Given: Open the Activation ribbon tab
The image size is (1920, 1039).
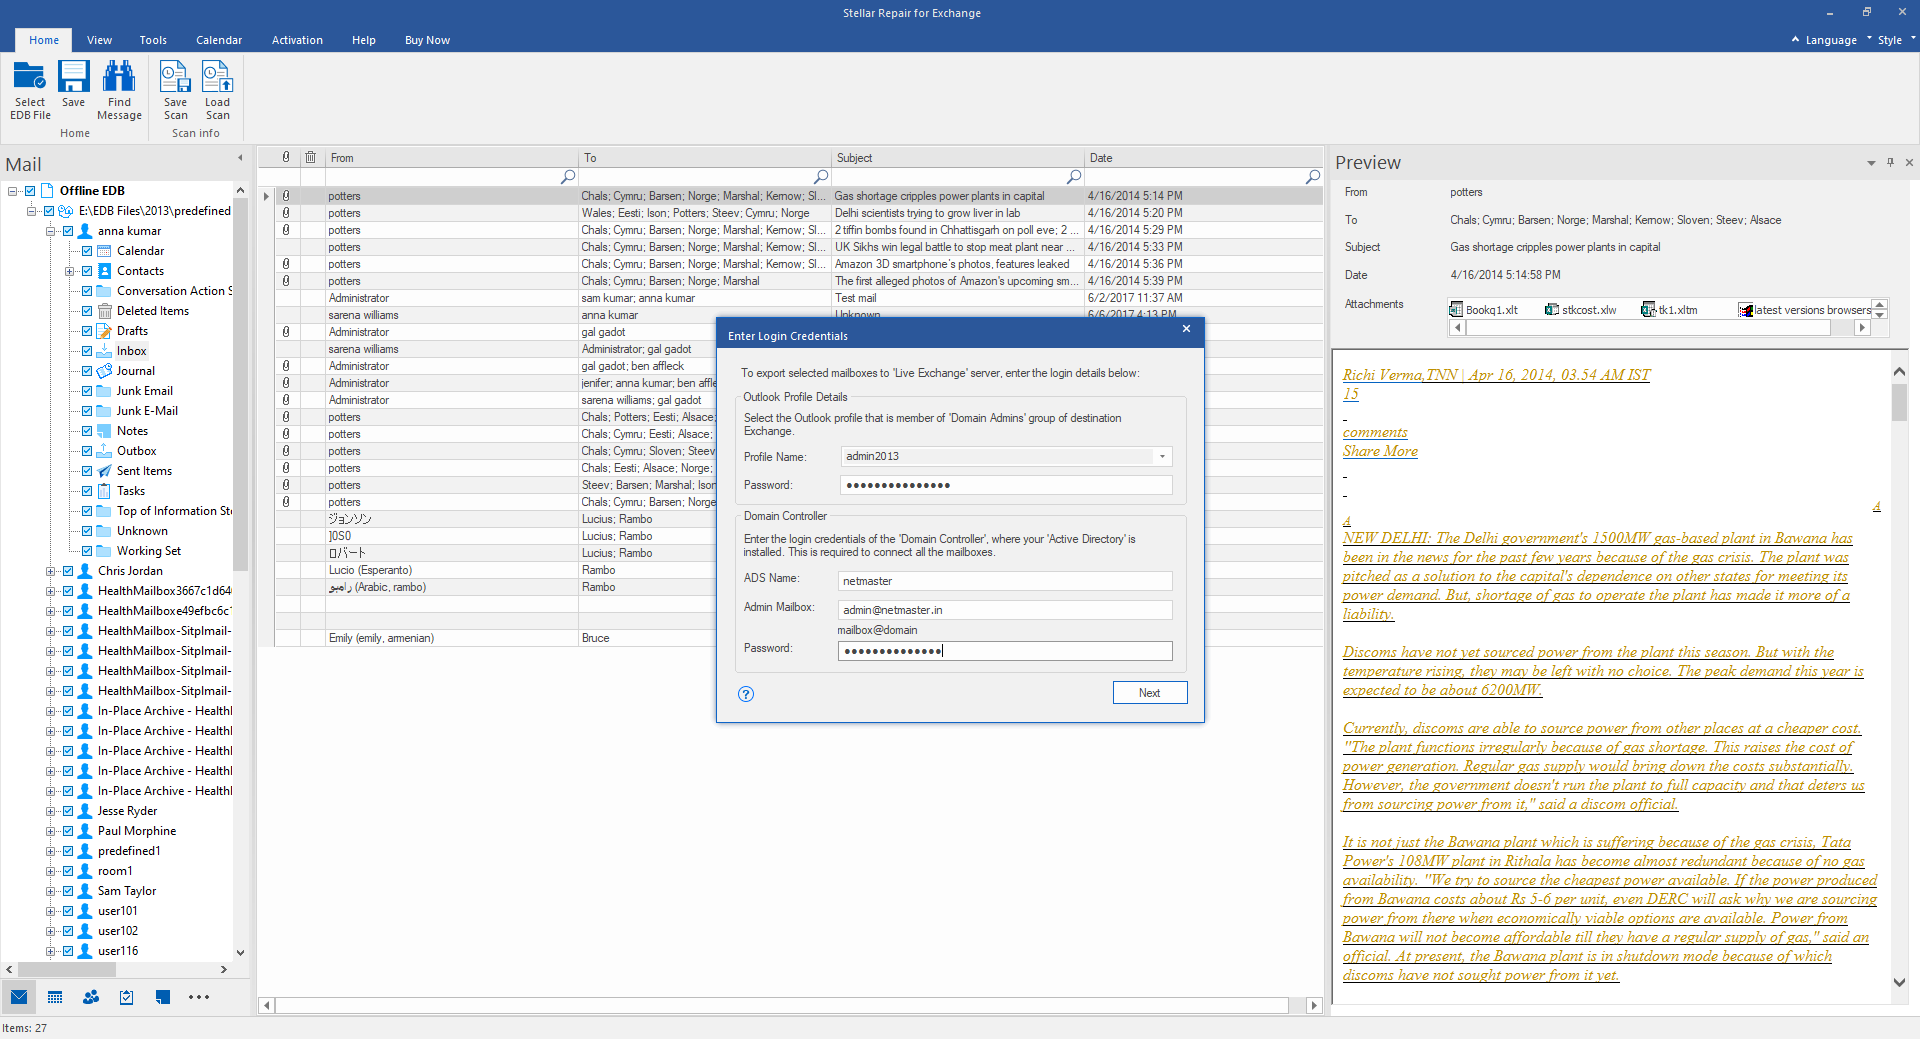Looking at the screenshot, I should pos(297,40).
